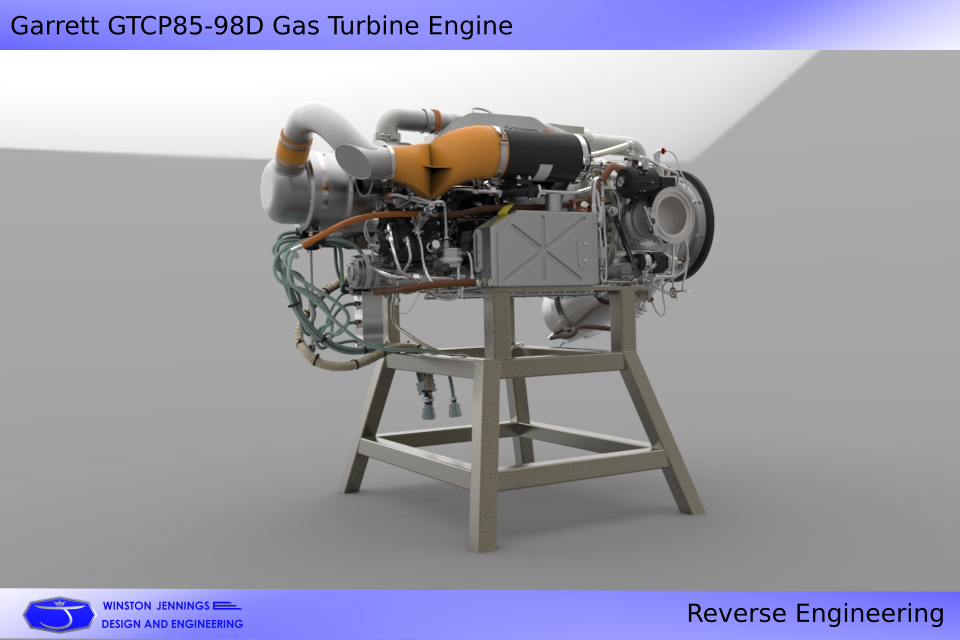Click the Winston Jennings emblem logo

tap(59, 614)
